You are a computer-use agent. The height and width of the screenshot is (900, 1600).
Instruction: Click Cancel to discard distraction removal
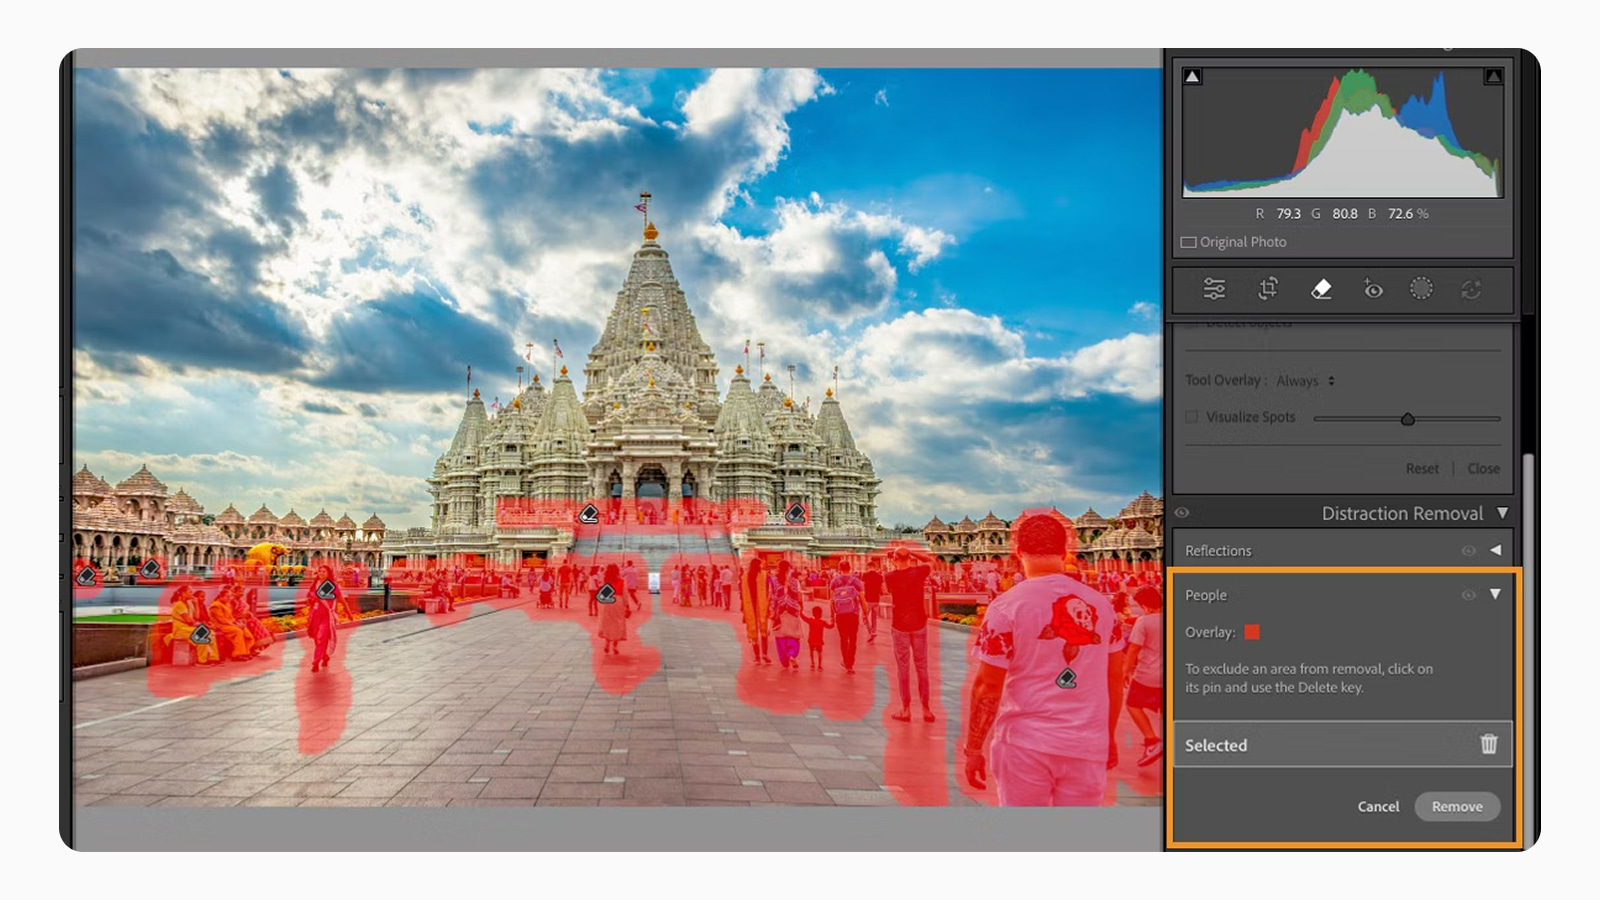[1378, 806]
